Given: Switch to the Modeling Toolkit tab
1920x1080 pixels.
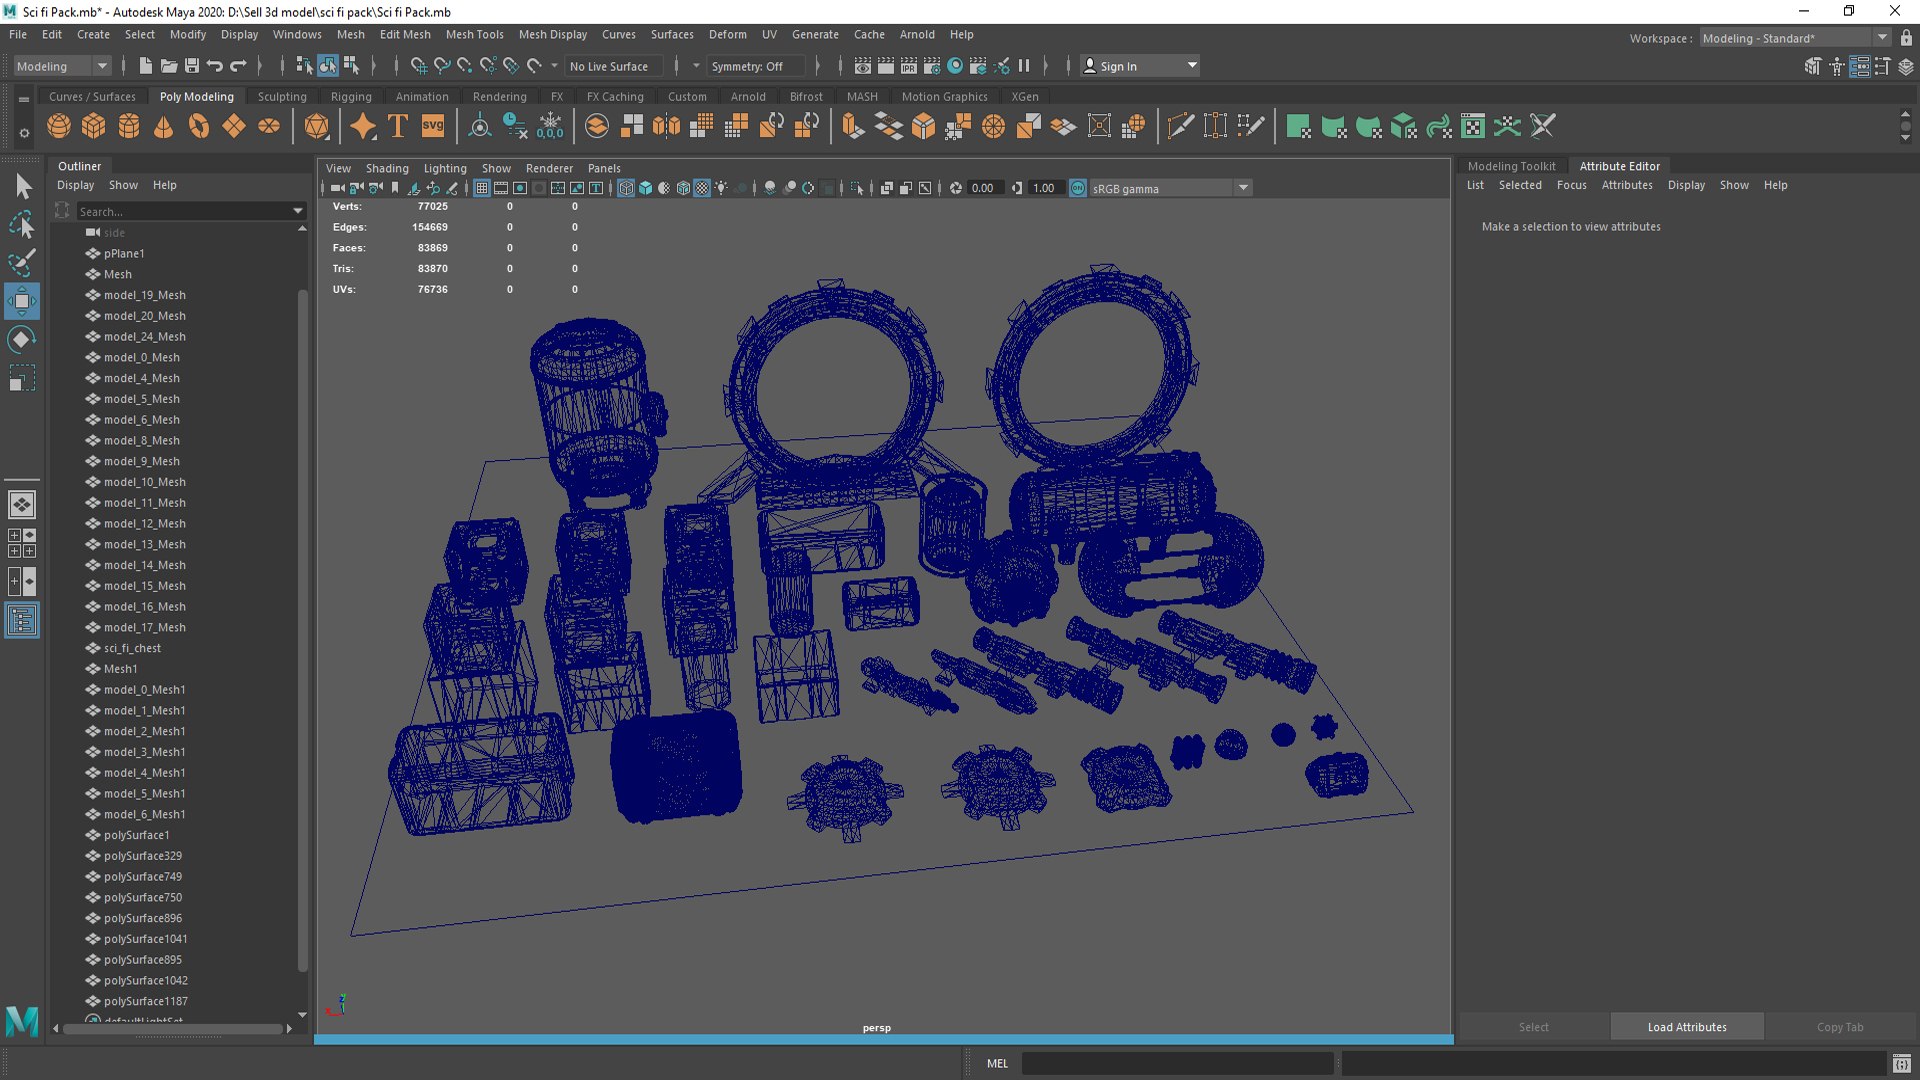Looking at the screenshot, I should tap(1511, 166).
